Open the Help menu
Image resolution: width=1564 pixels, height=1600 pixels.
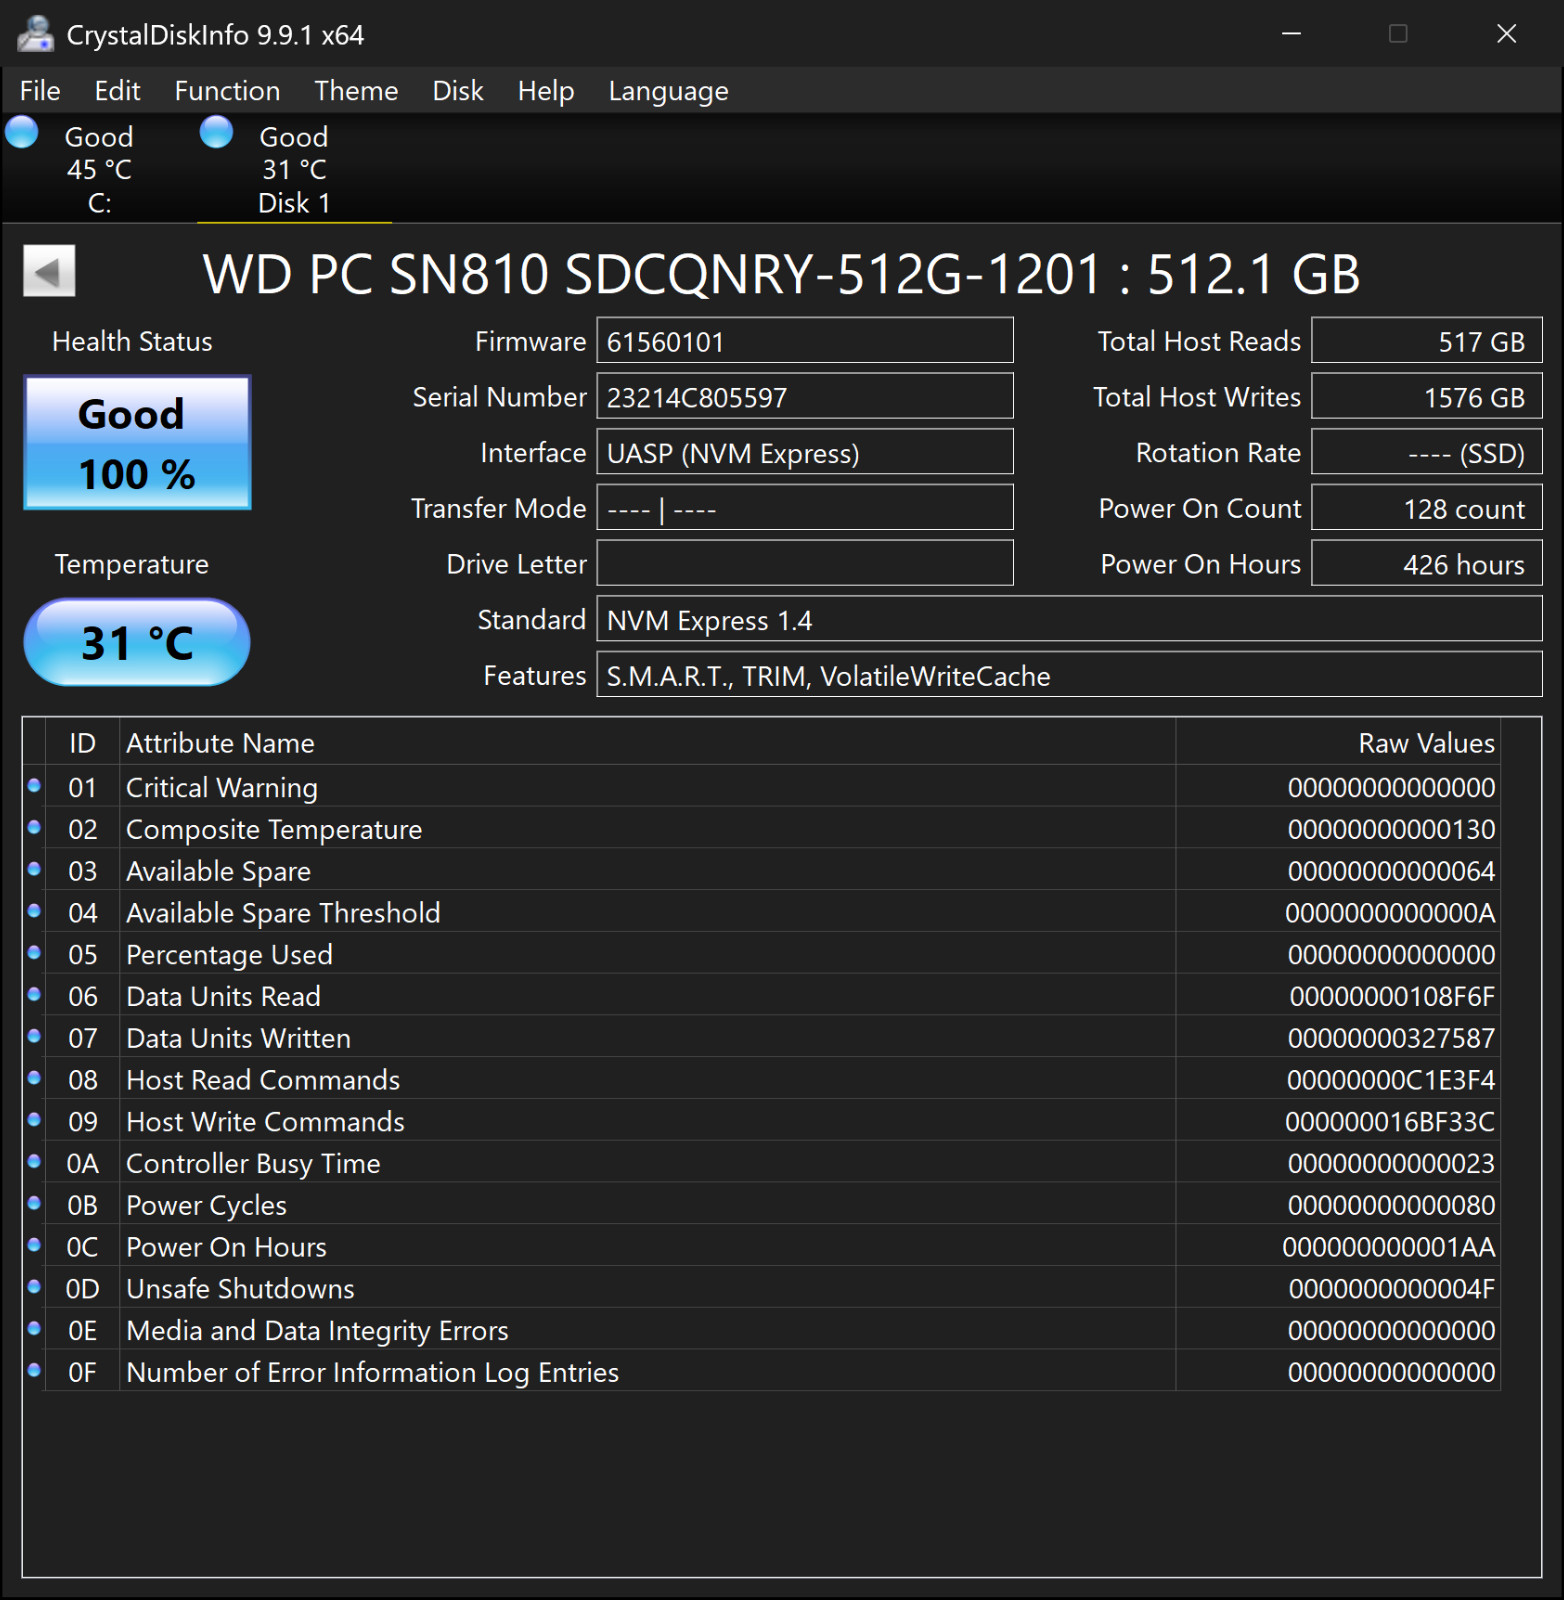pos(546,91)
